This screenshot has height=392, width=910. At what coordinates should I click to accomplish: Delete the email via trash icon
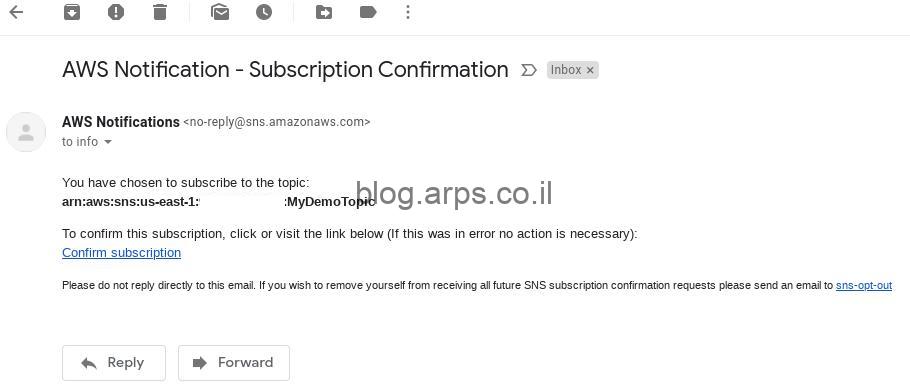pos(160,12)
